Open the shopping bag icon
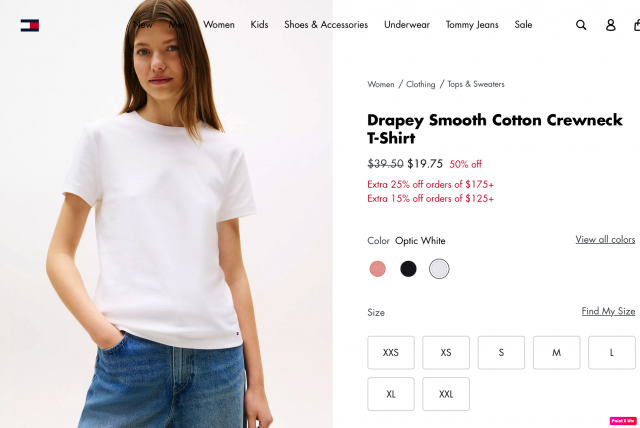The image size is (640, 428). tap(637, 25)
